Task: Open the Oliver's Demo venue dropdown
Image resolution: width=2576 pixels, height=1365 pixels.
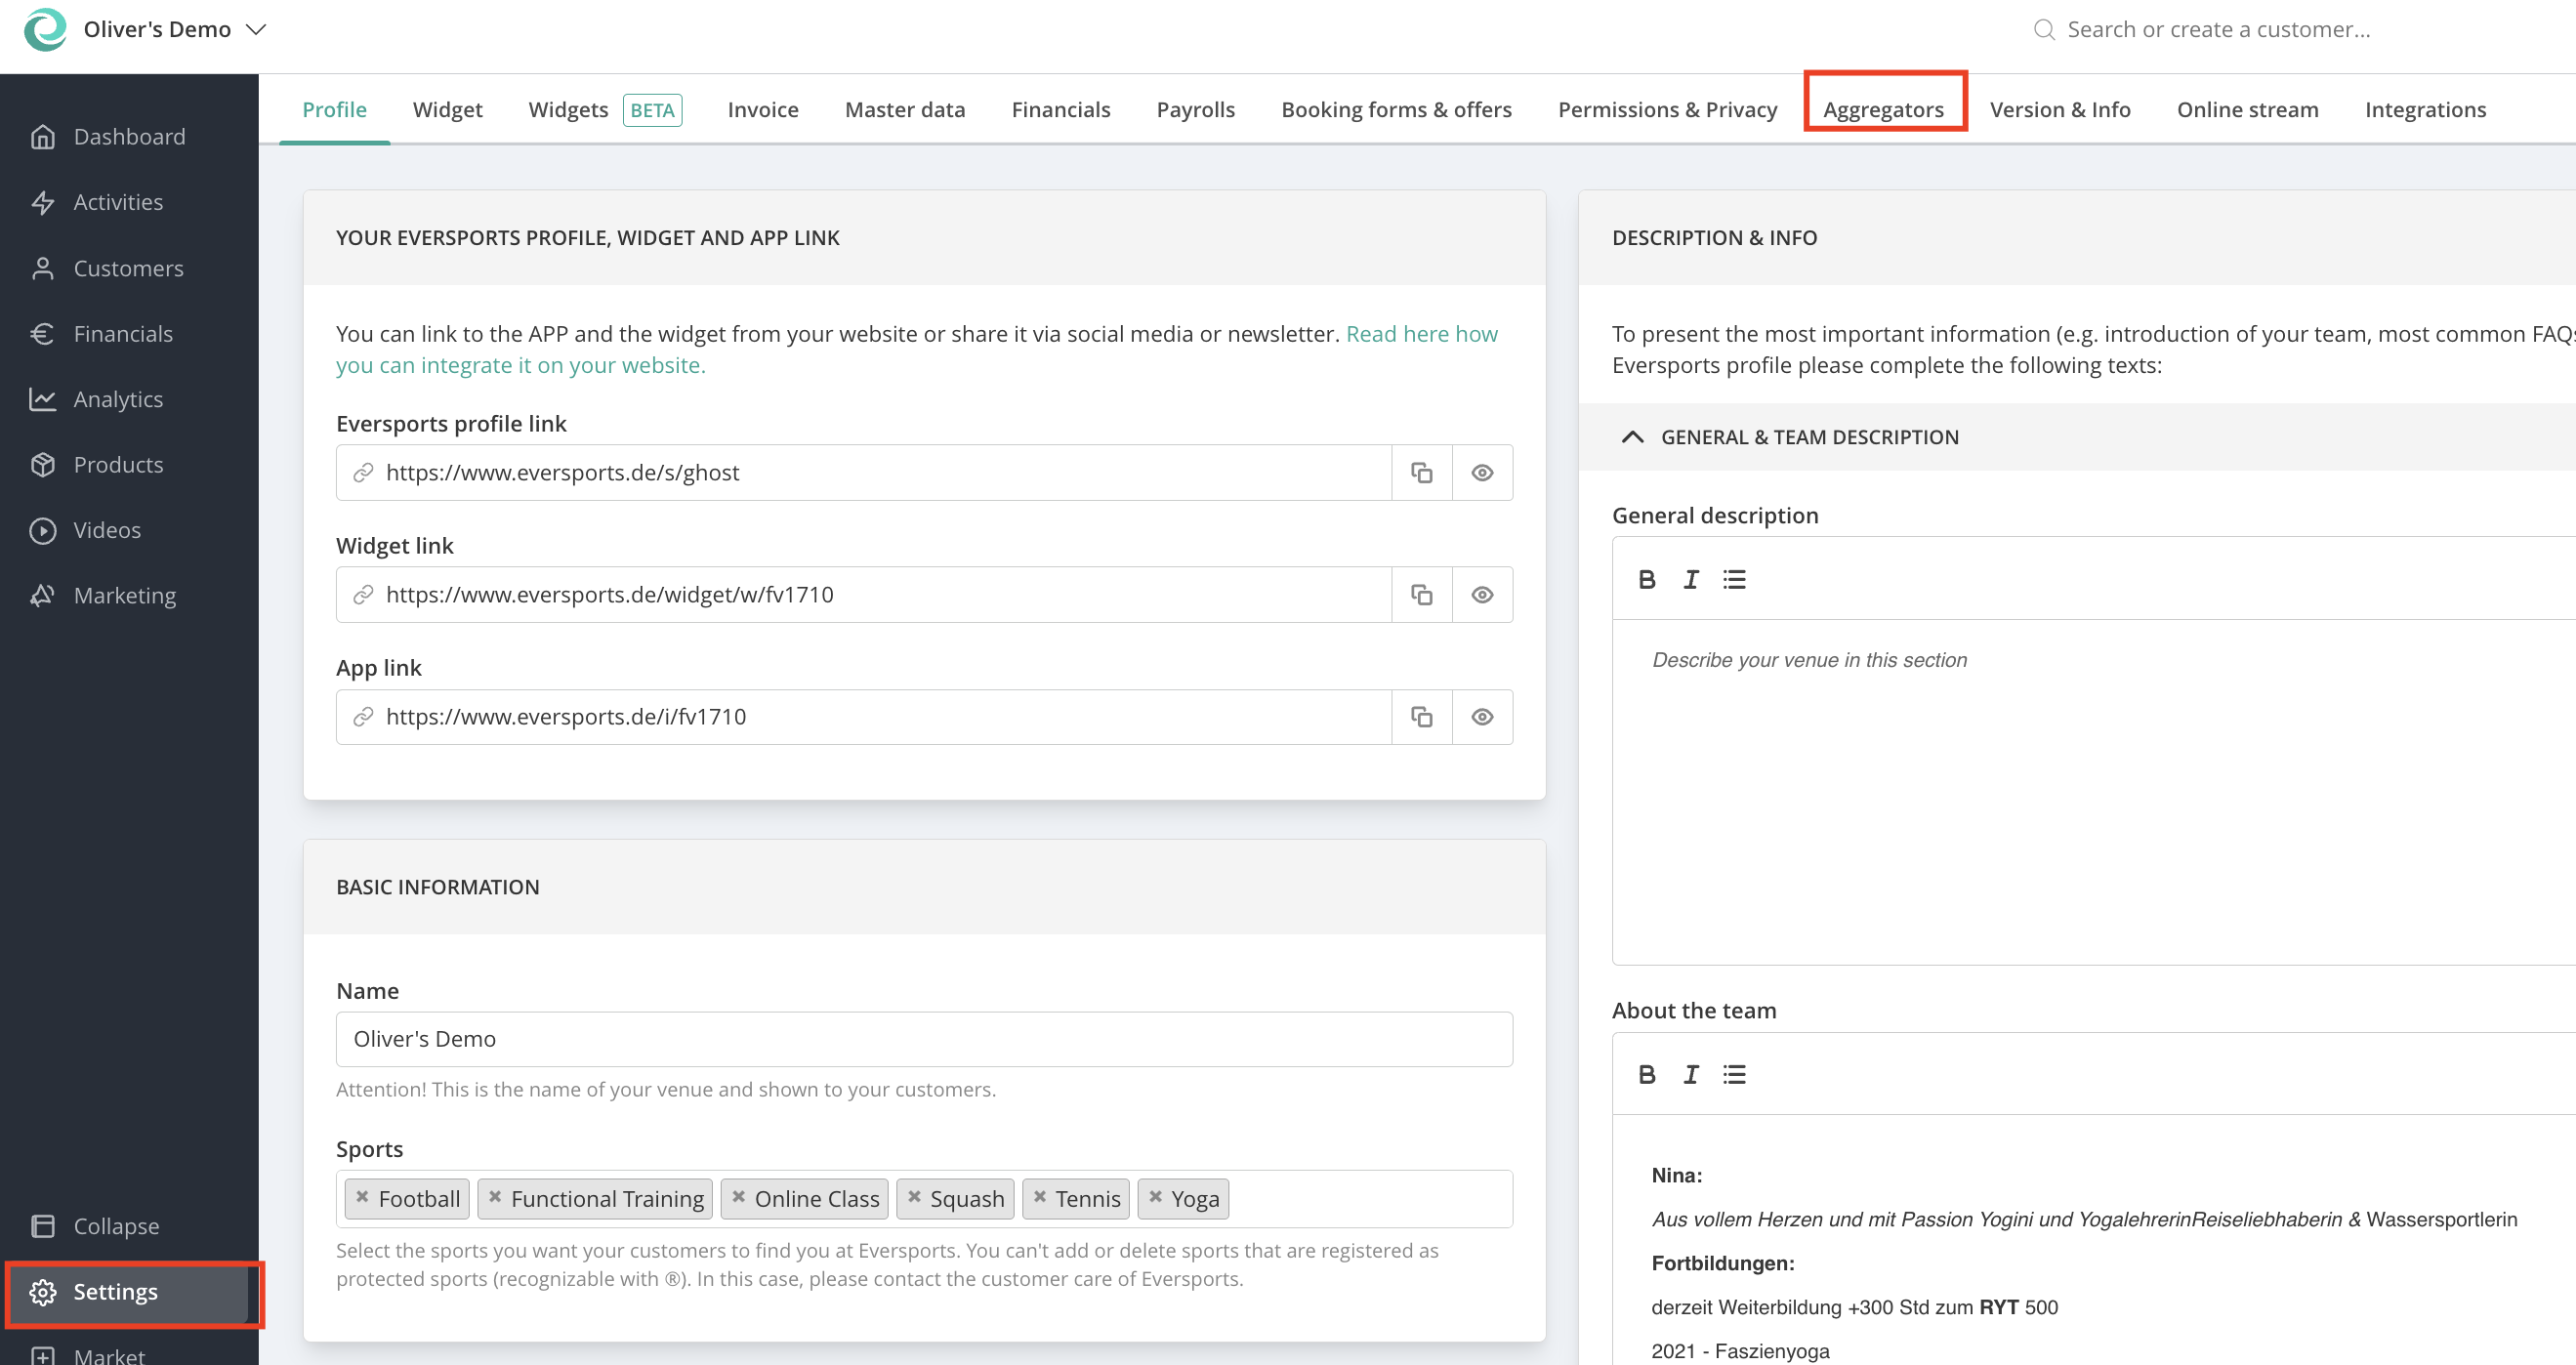Action: (x=174, y=29)
